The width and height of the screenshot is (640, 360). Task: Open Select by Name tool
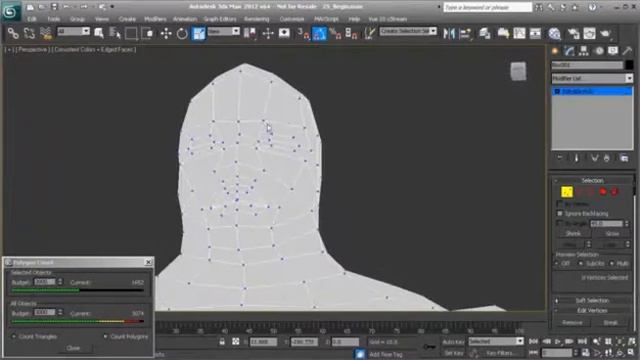(115, 33)
